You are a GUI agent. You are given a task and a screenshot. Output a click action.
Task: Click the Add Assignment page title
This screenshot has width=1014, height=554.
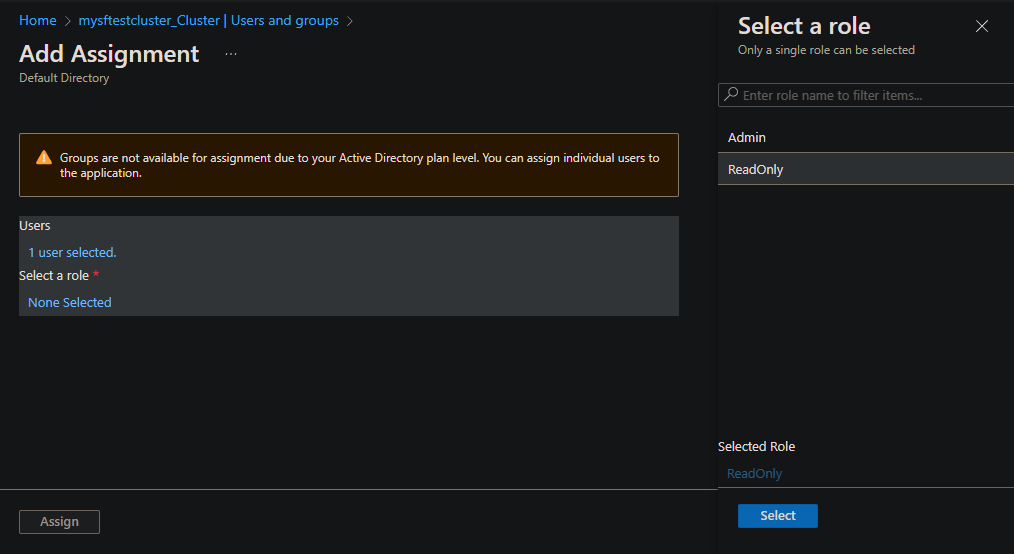pyautogui.click(x=109, y=54)
